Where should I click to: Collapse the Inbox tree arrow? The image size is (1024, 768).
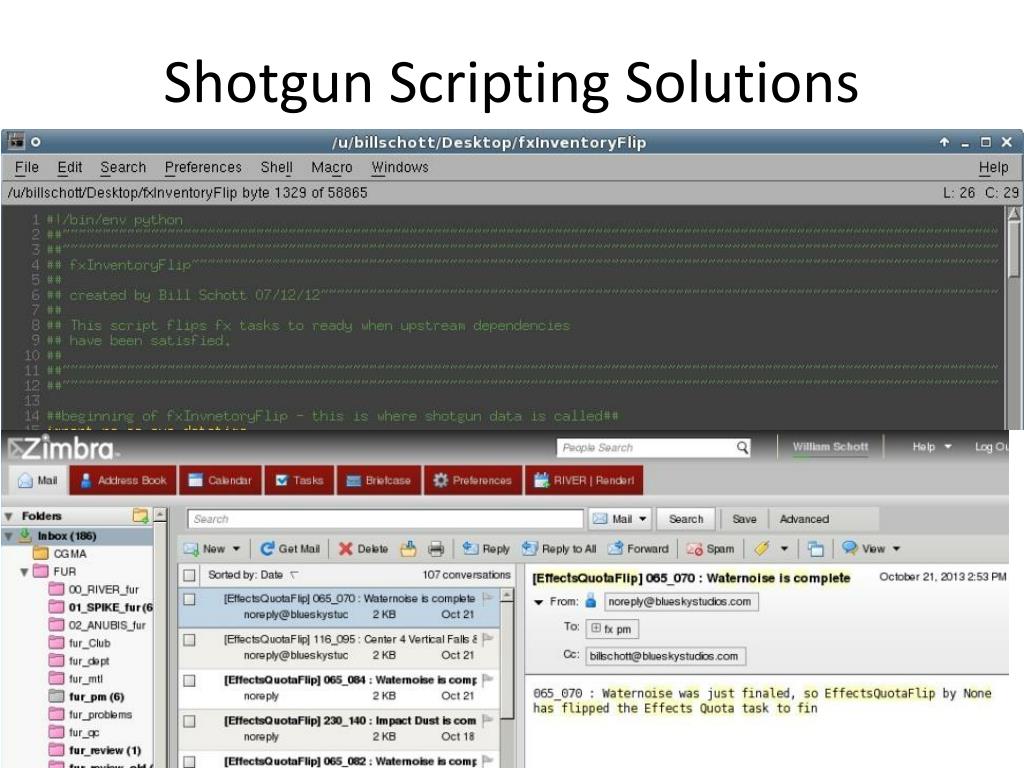coord(8,537)
